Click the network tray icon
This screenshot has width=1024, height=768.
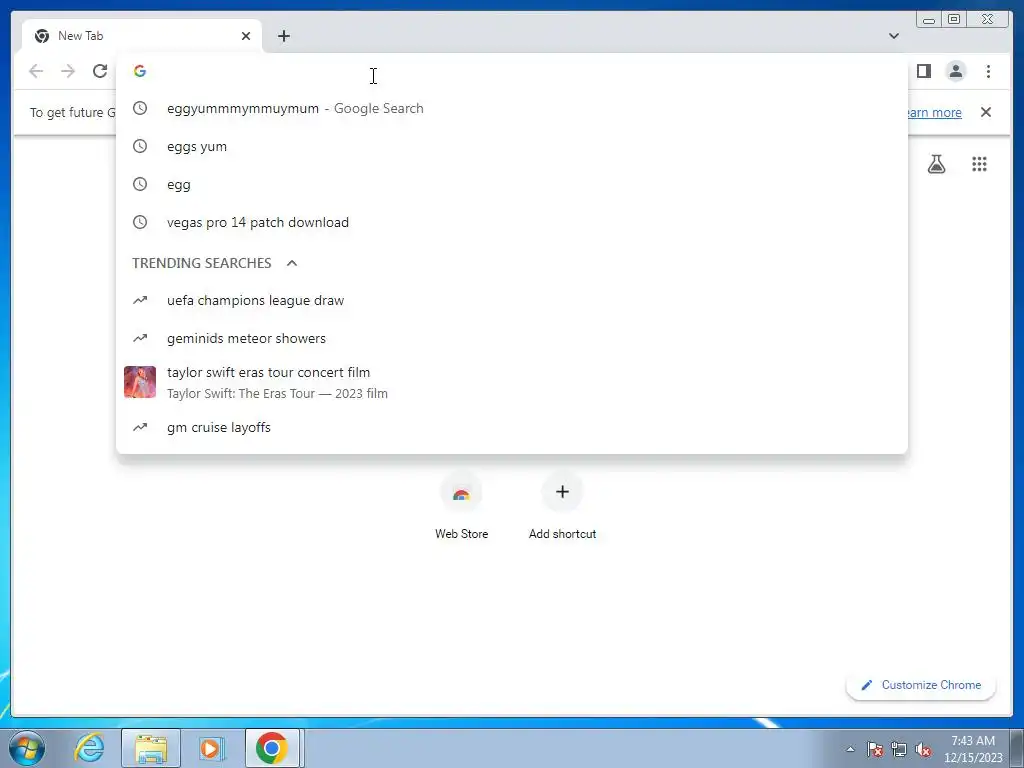pyautogui.click(x=899, y=749)
